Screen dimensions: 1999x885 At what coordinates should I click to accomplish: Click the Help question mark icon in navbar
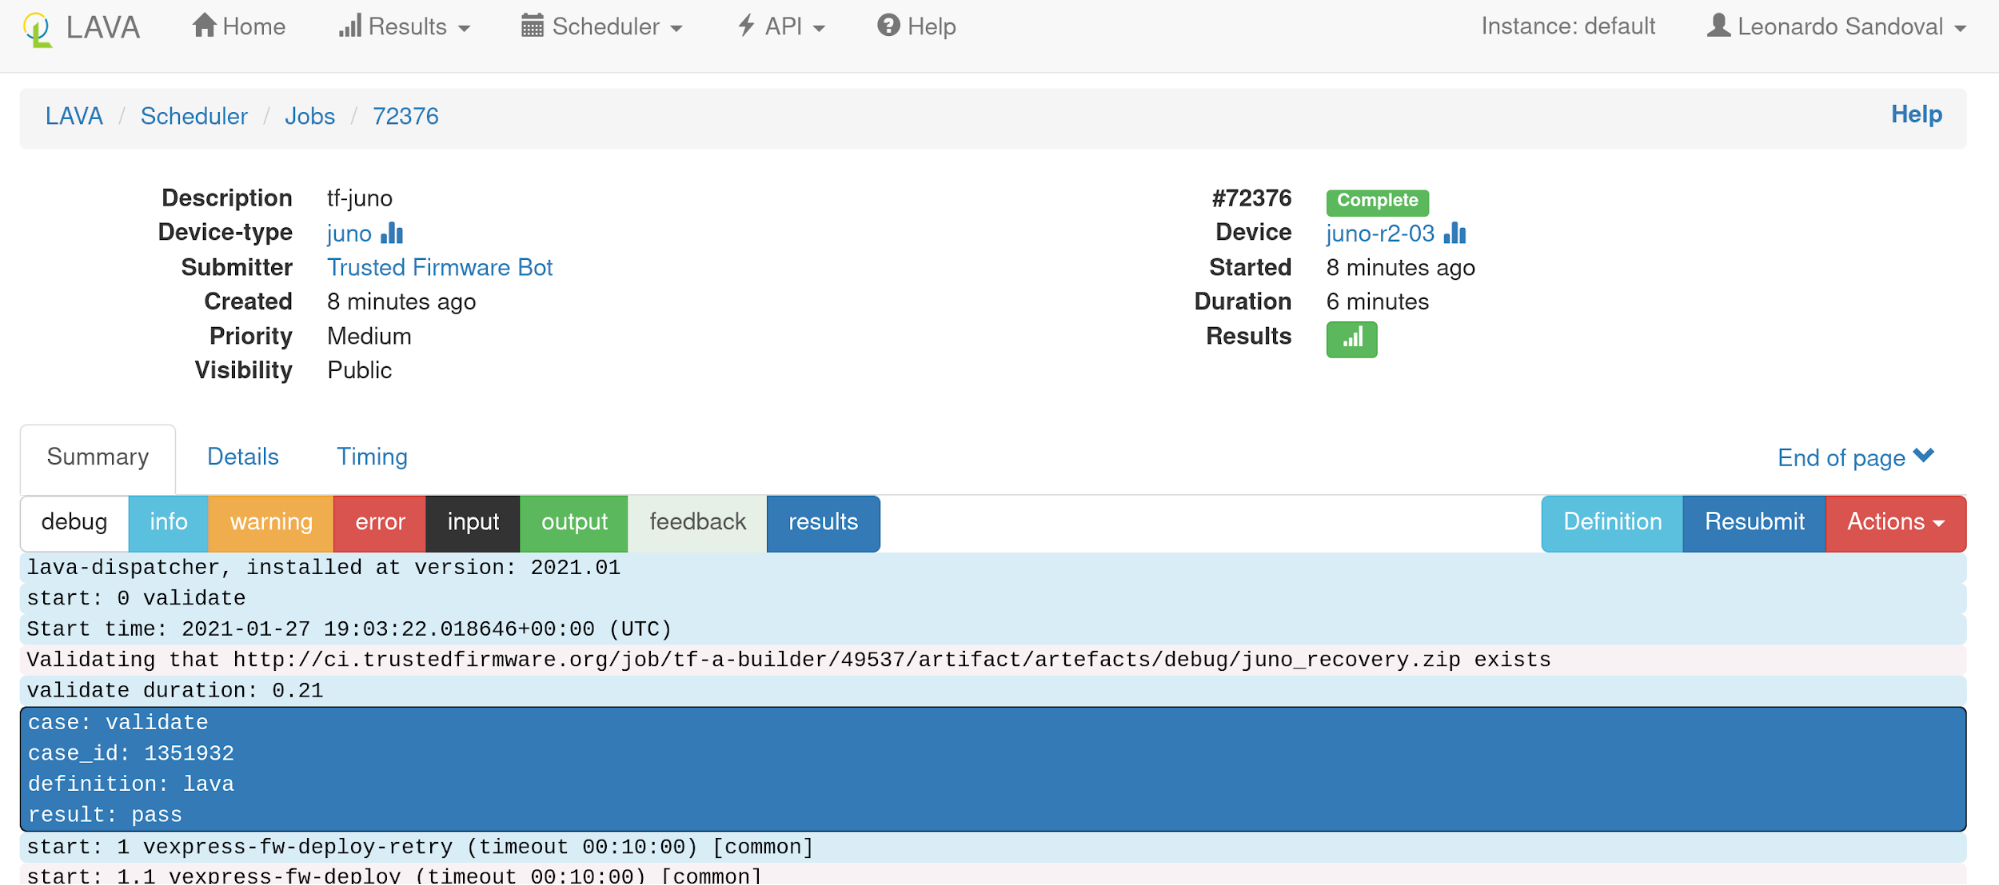click(888, 26)
